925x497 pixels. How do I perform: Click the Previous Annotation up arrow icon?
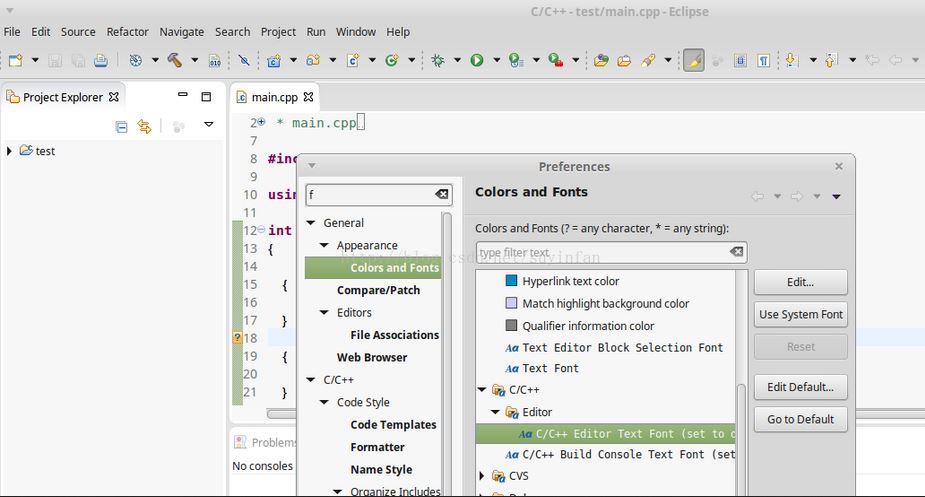tap(831, 60)
